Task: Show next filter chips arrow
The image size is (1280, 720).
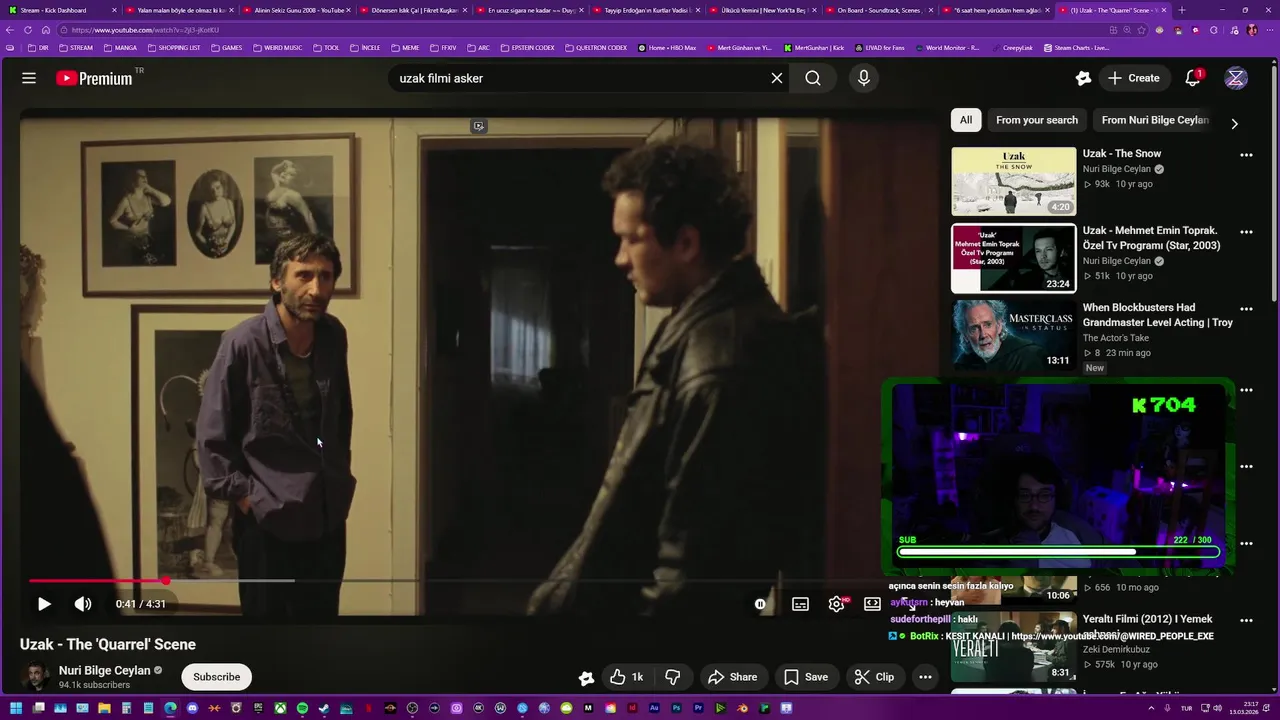Action: [1234, 124]
